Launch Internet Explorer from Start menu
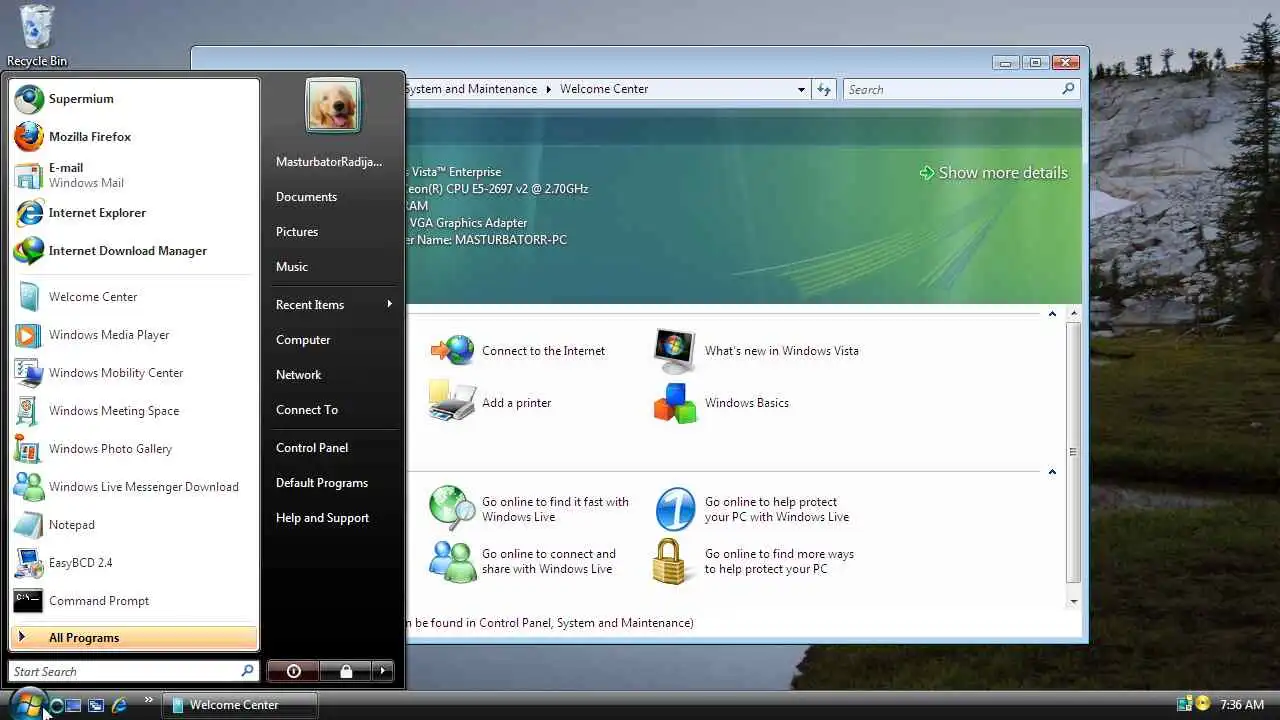 pyautogui.click(x=133, y=213)
